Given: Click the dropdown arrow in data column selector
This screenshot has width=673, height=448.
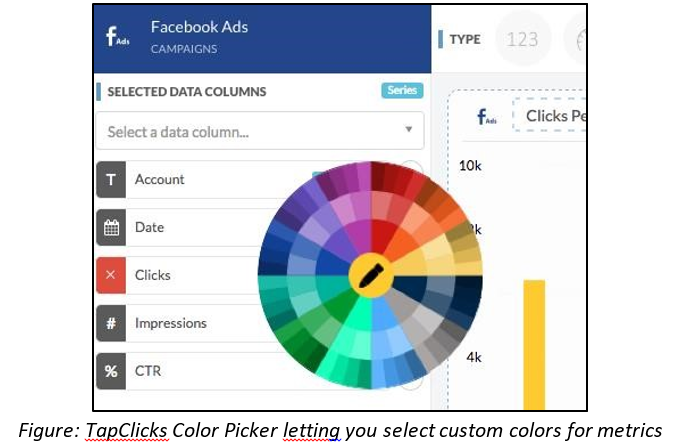Looking at the screenshot, I should (409, 129).
